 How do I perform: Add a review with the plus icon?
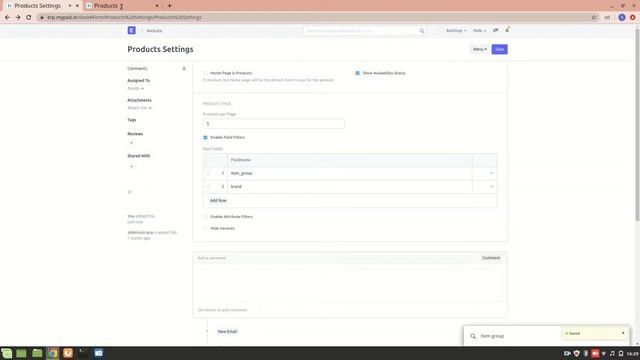[131, 143]
